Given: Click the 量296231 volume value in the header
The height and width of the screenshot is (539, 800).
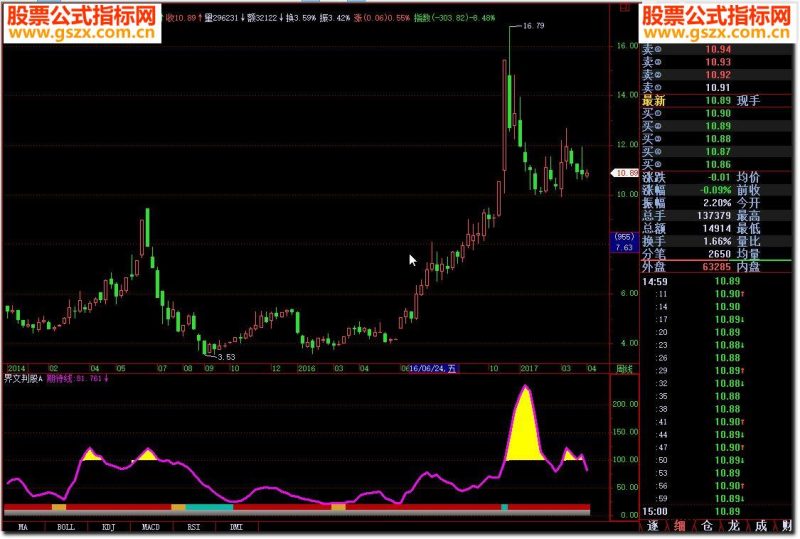Looking at the screenshot, I should (x=224, y=18).
